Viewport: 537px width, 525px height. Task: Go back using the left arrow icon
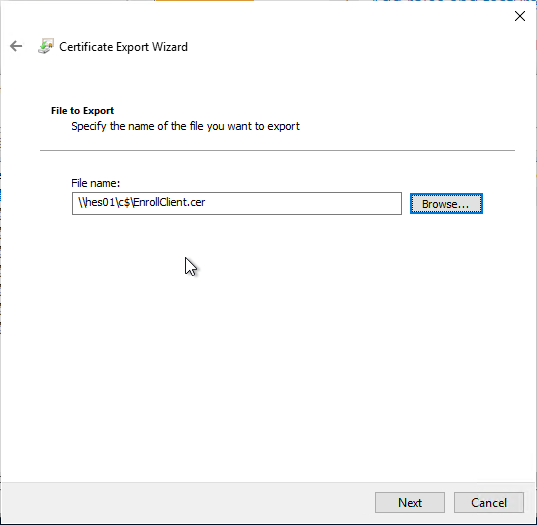[16, 46]
